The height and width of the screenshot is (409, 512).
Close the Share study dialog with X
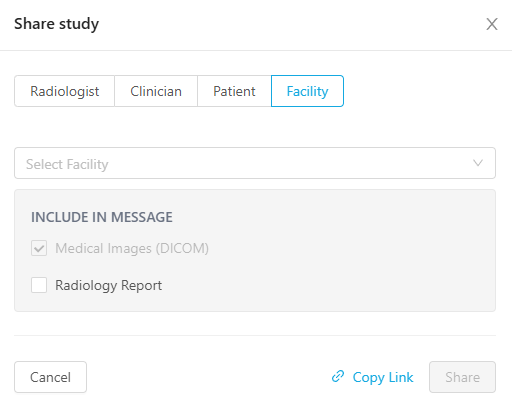[x=492, y=24]
